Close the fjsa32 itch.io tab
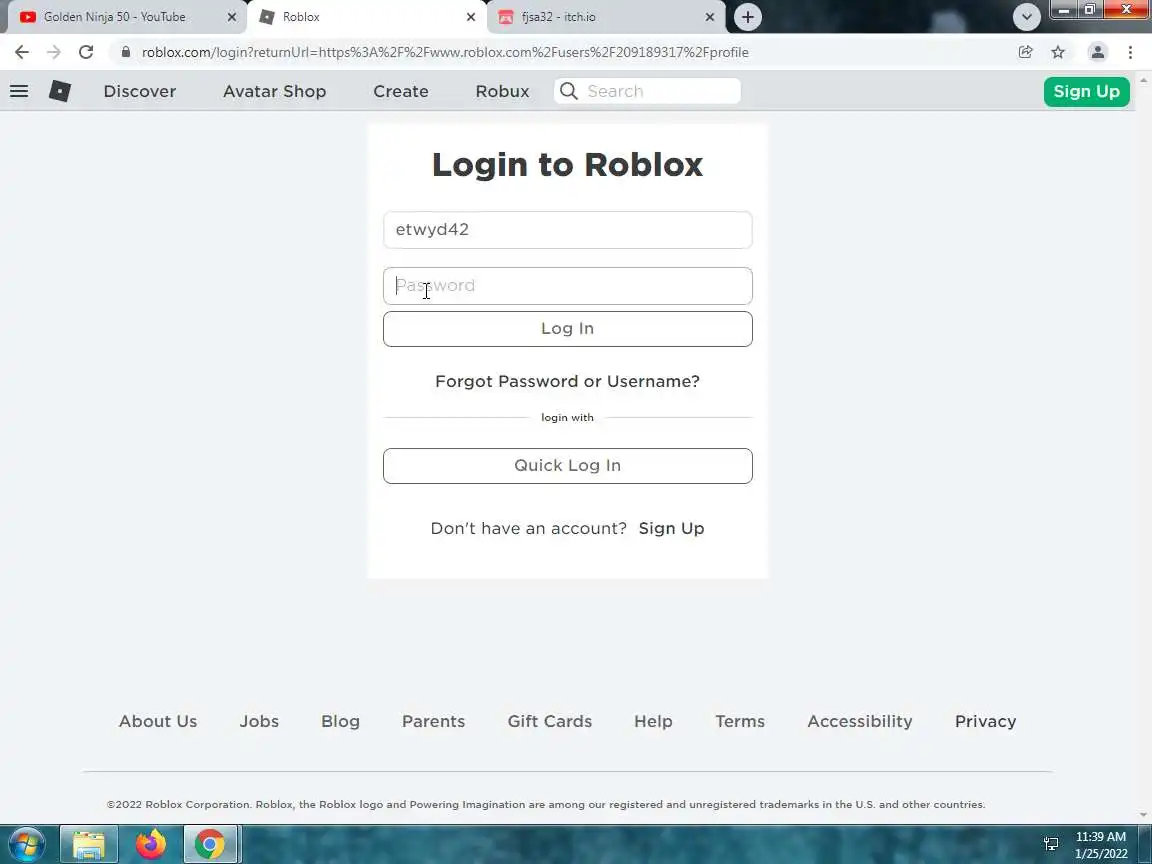The image size is (1152, 864). pyautogui.click(x=710, y=17)
